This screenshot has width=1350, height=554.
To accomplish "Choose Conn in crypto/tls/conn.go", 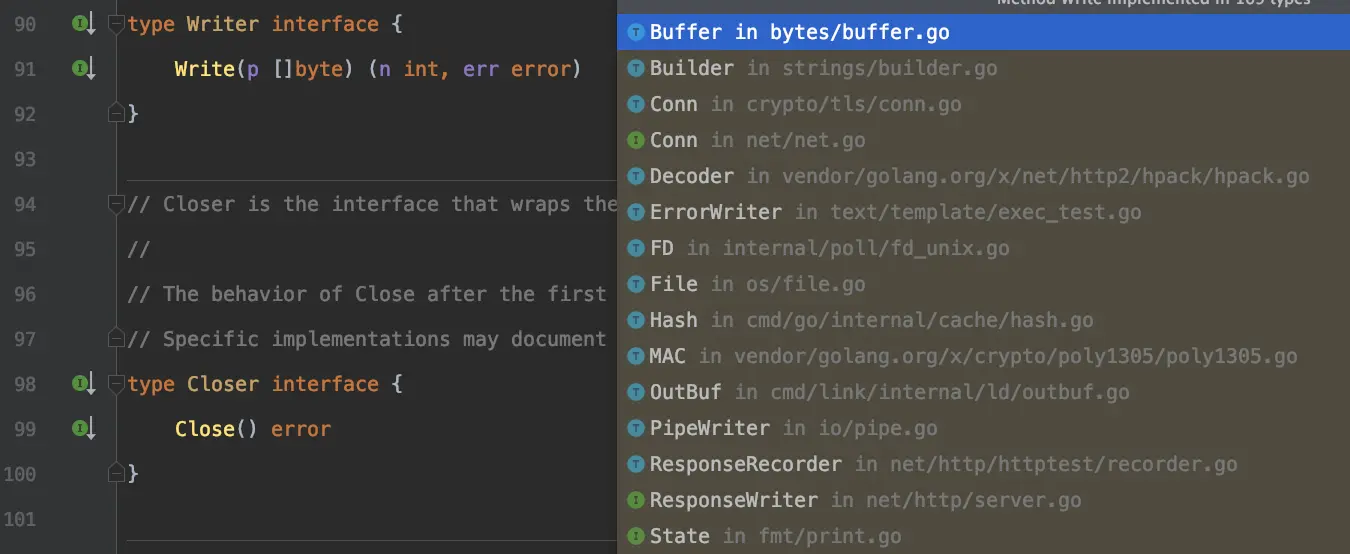I will click(x=805, y=104).
